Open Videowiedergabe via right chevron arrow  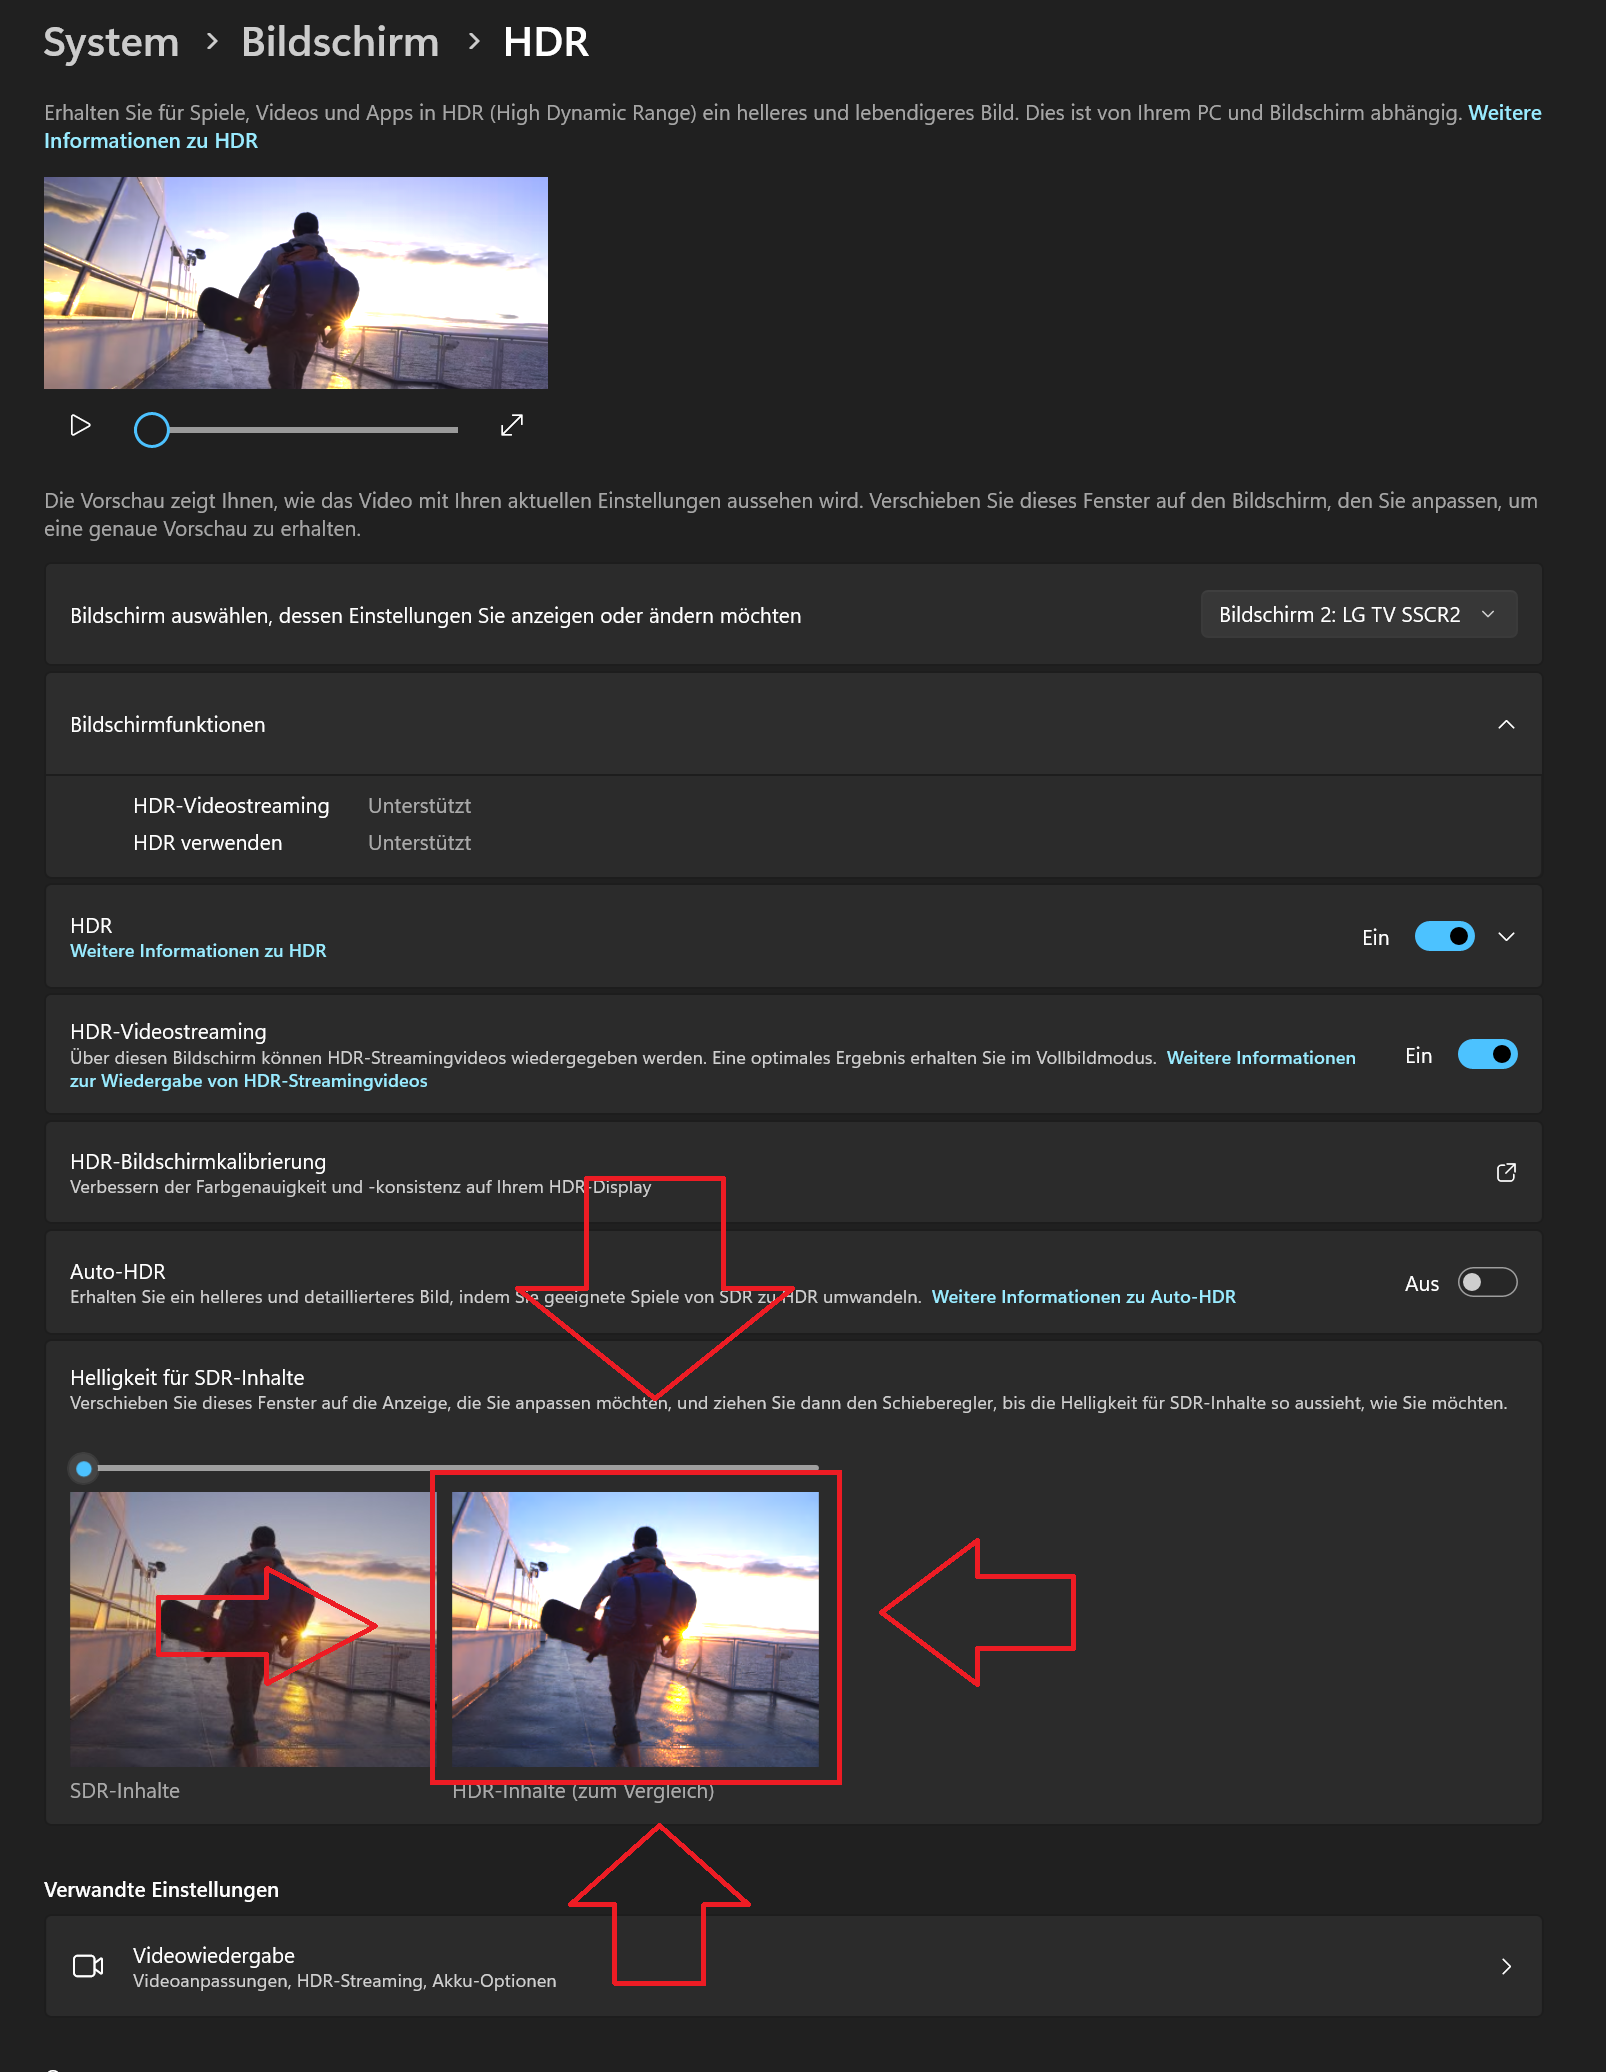[1508, 1965]
